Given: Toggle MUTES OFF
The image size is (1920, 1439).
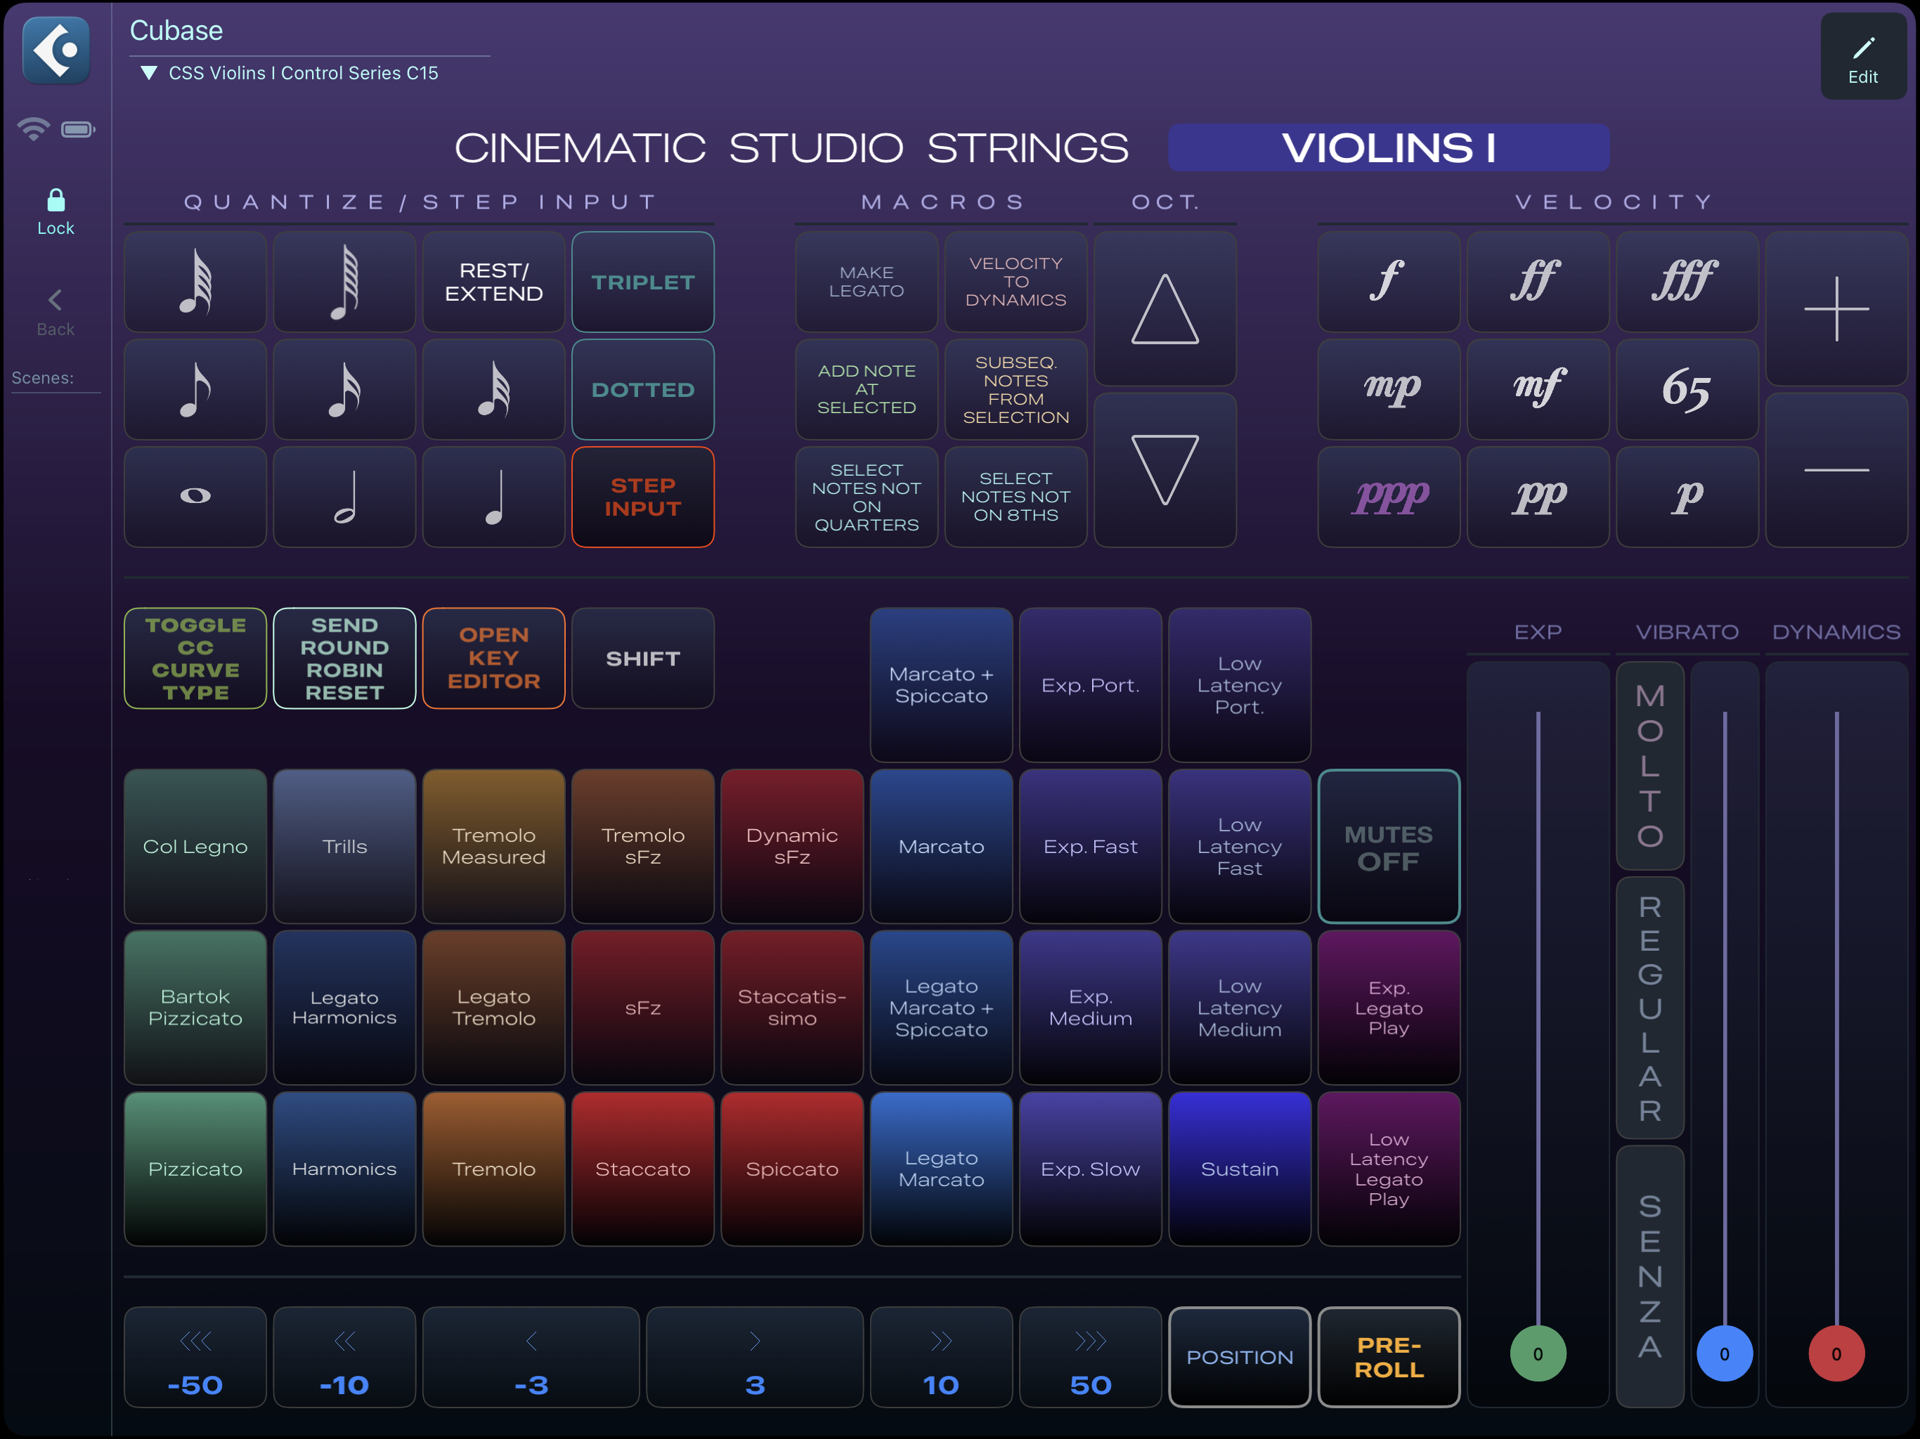Looking at the screenshot, I should pyautogui.click(x=1388, y=846).
